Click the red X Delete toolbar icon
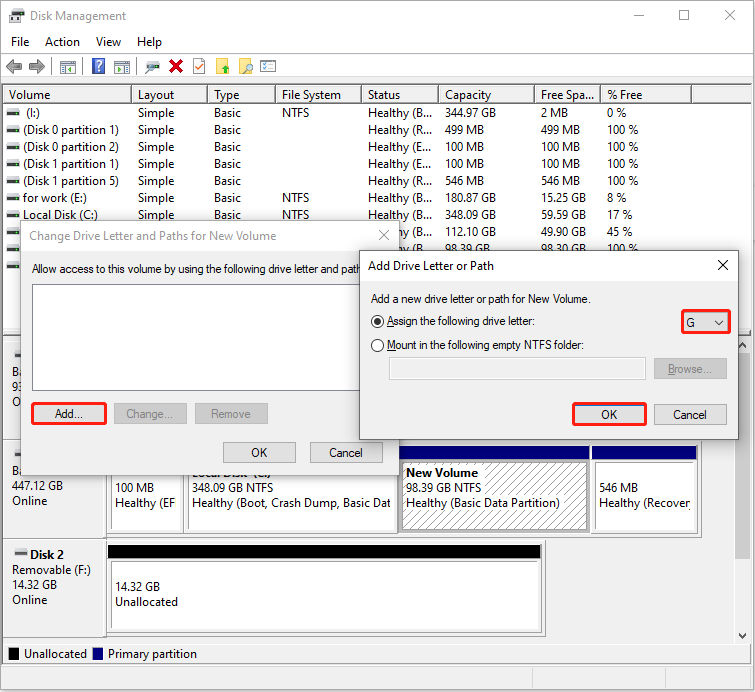The width and height of the screenshot is (755, 692). tap(176, 66)
